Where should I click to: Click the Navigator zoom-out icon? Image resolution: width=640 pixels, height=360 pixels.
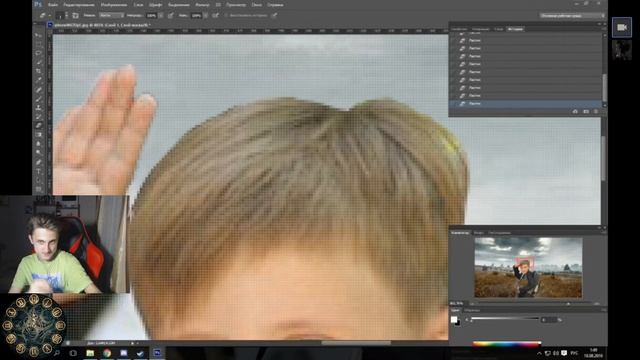(472, 304)
